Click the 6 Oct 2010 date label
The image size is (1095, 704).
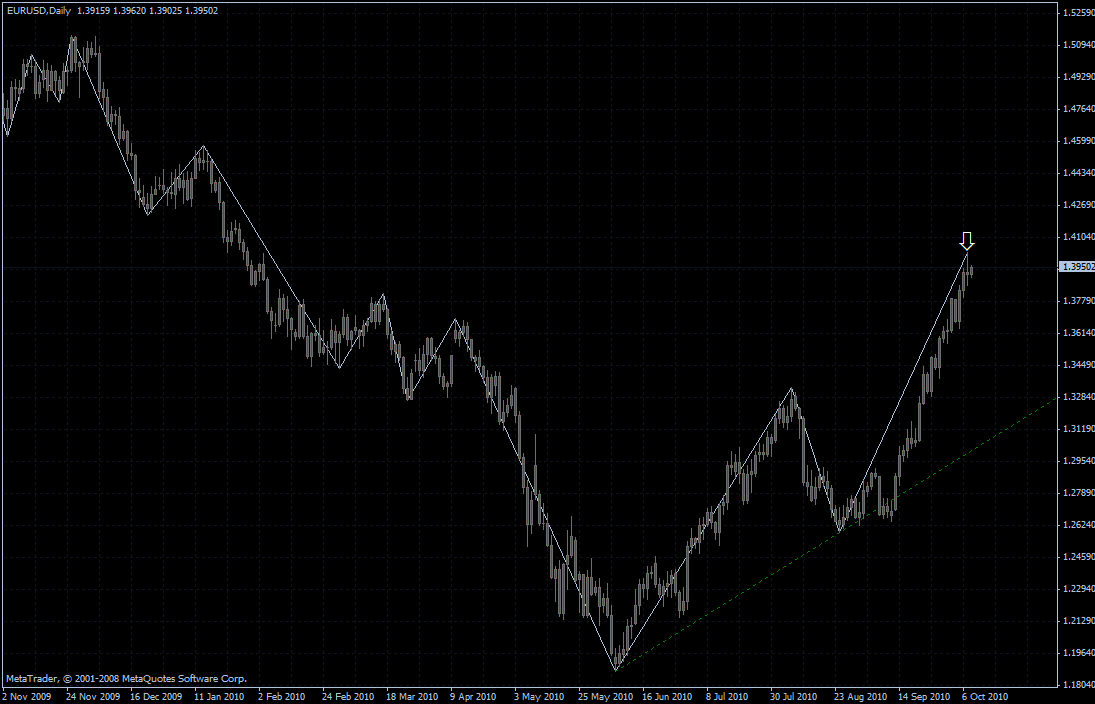coord(985,696)
